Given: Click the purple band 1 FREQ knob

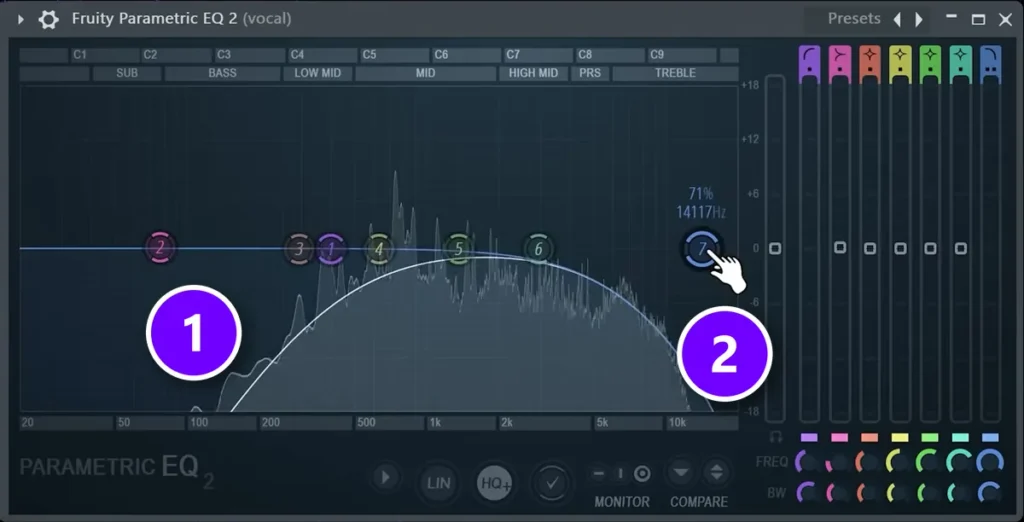Looking at the screenshot, I should click(x=808, y=462).
